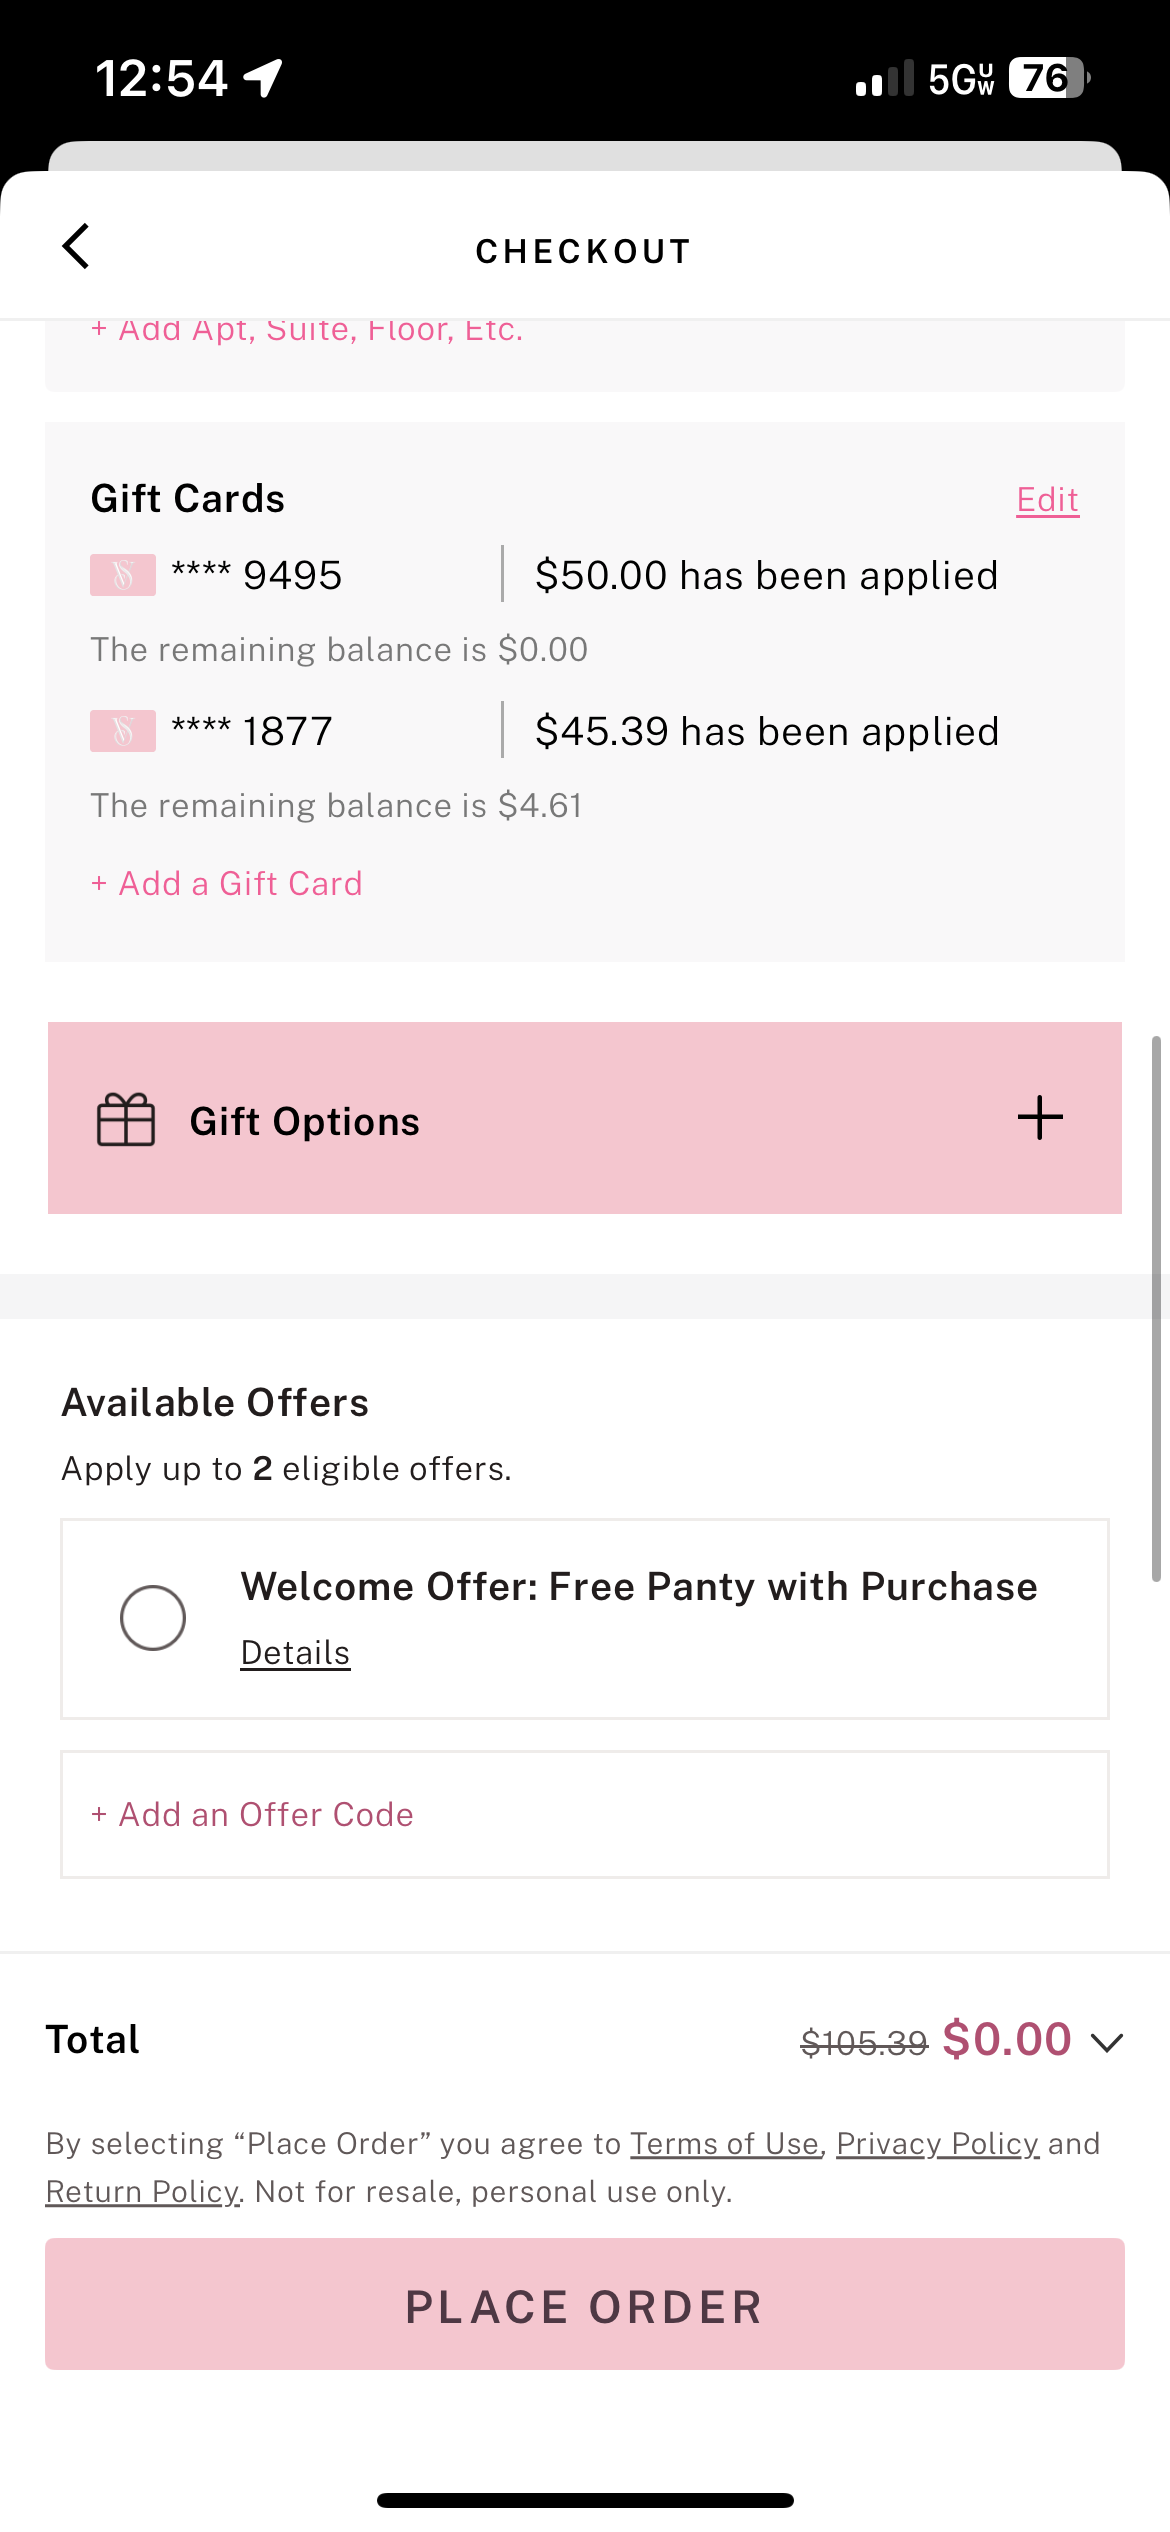Expand Gift Options with plus icon
Viewport: 1170px width, 2532px height.
pos(1040,1118)
